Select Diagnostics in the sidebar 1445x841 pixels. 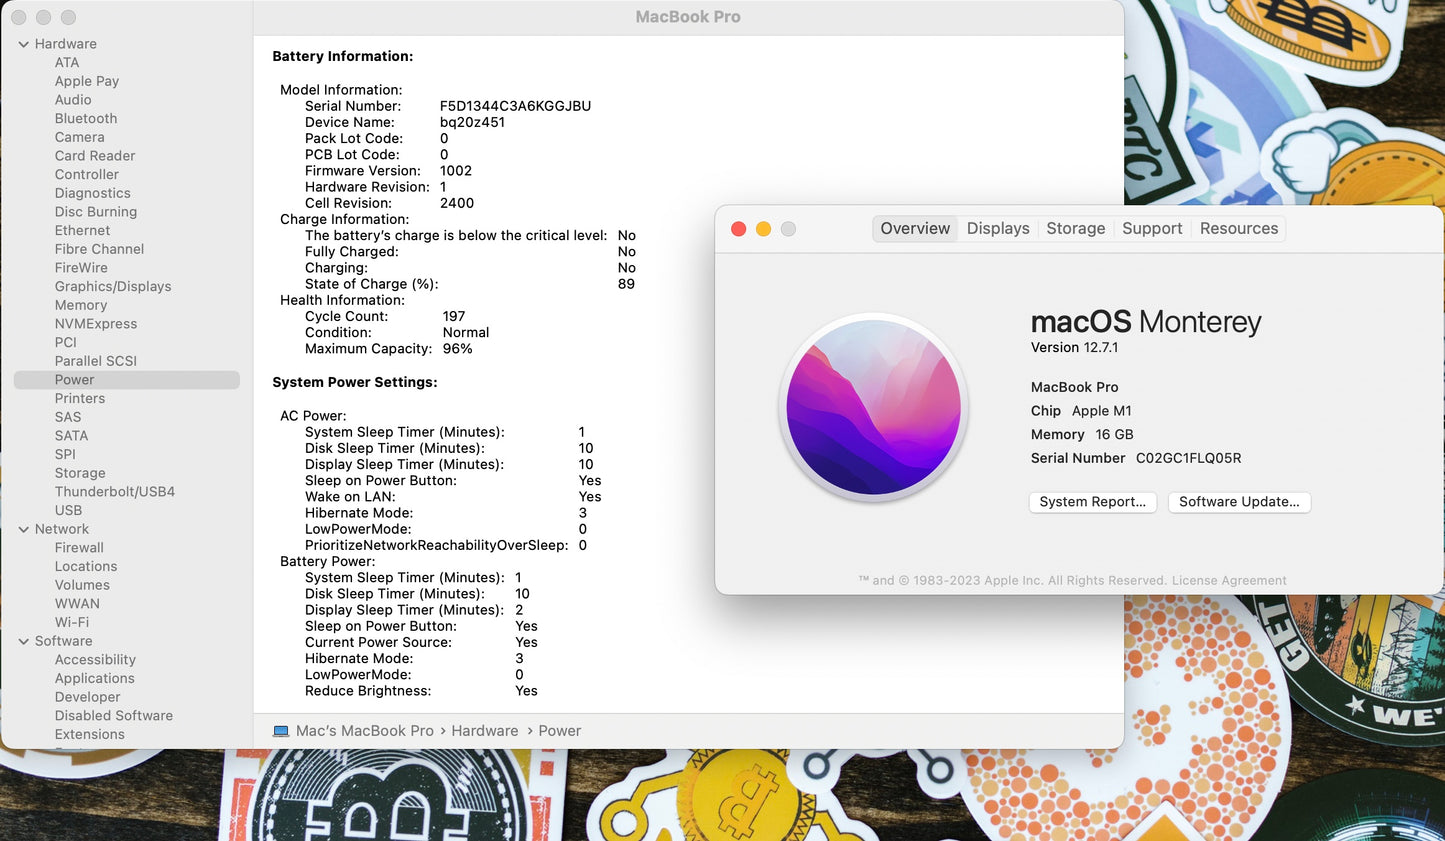(x=93, y=193)
